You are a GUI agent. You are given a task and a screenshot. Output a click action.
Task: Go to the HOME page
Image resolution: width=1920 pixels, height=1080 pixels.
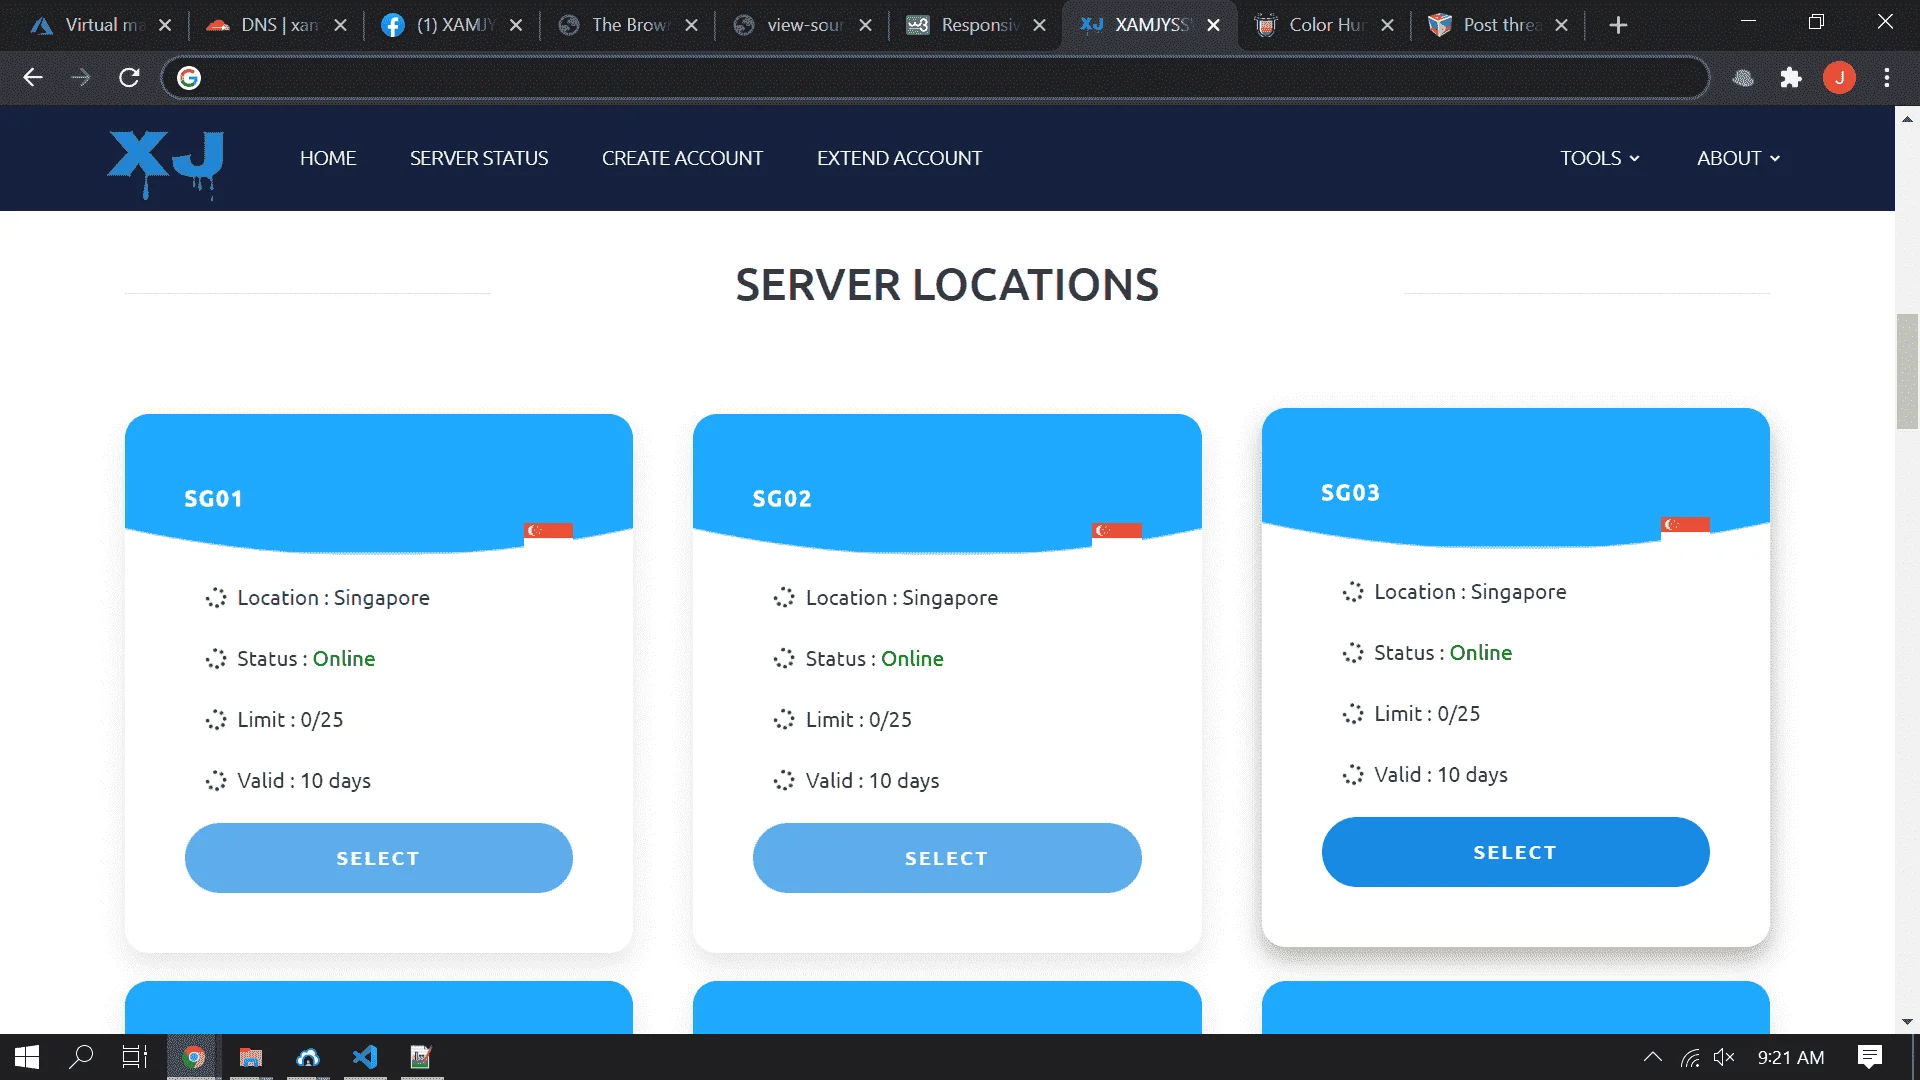(x=328, y=158)
